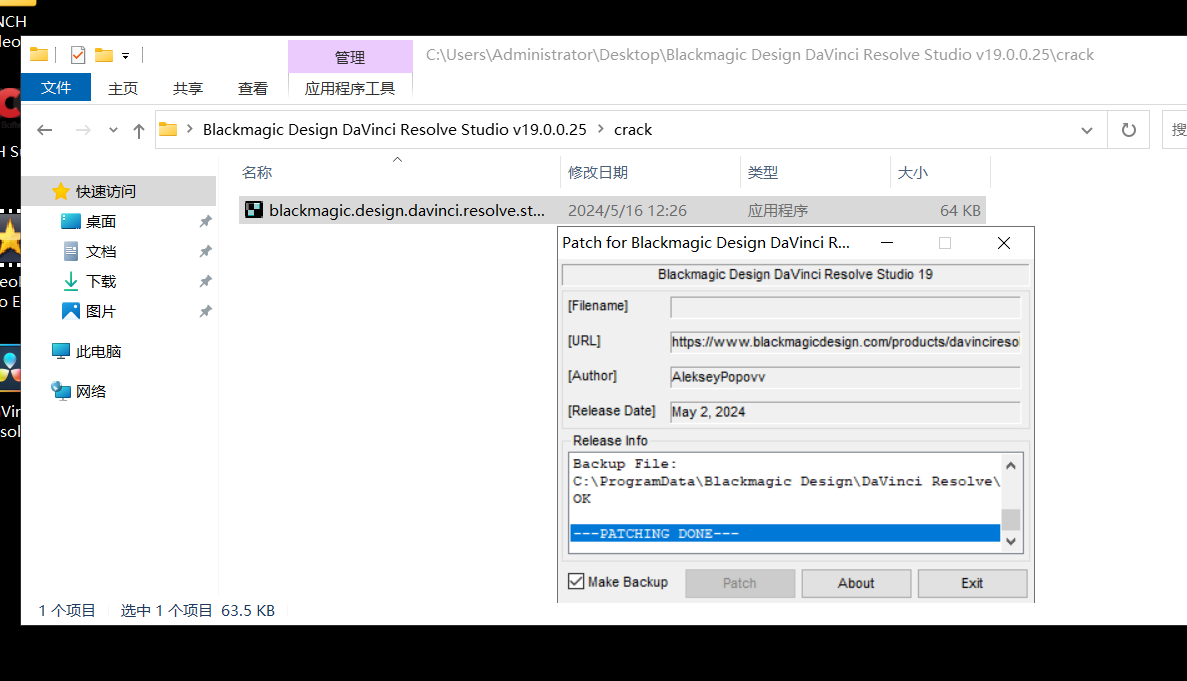Sort by 名称 column header

[257, 173]
